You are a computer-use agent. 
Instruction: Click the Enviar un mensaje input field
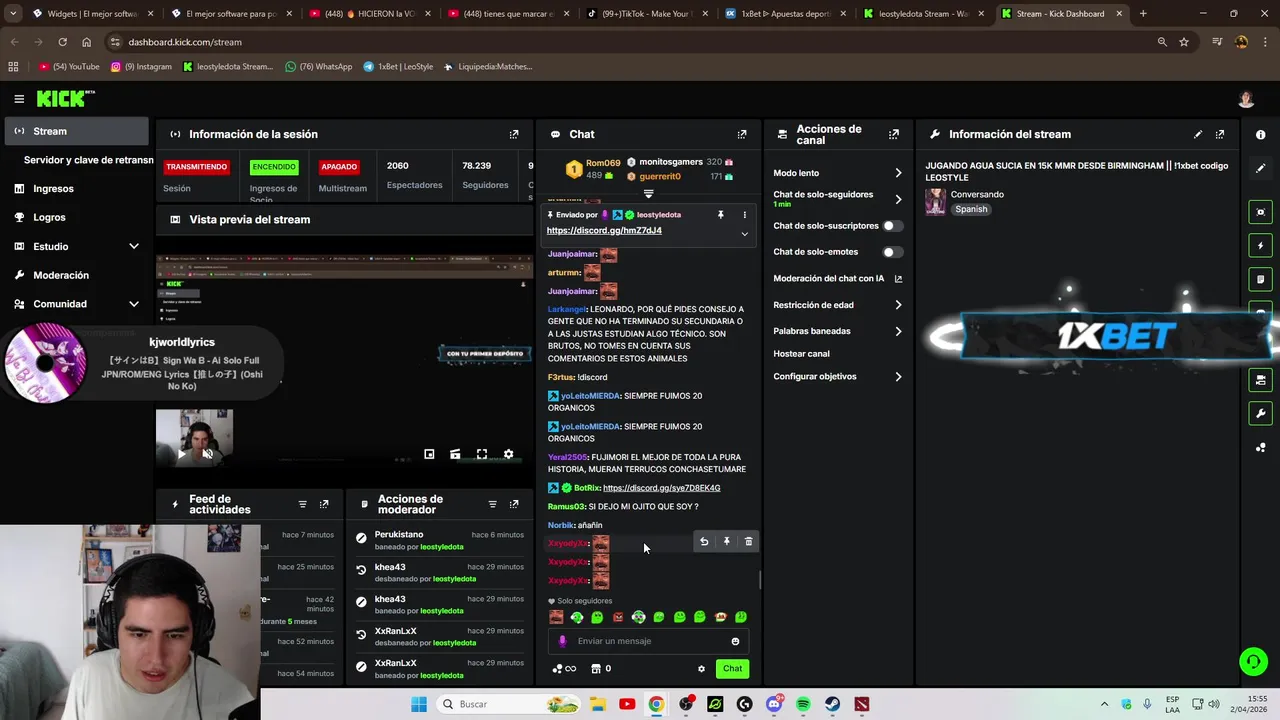click(x=650, y=641)
